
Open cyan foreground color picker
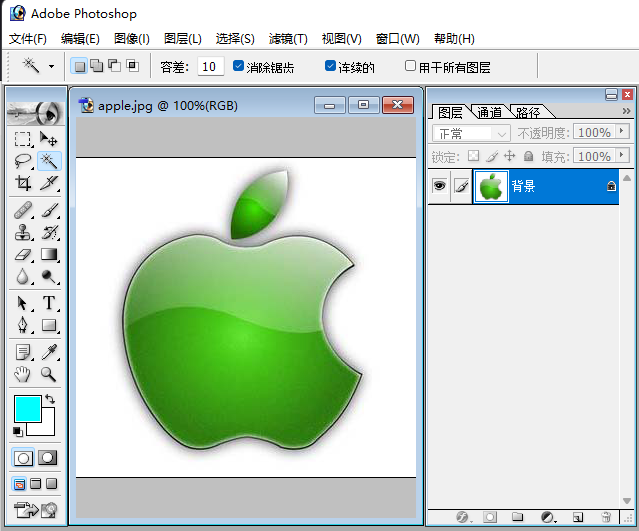click(x=27, y=408)
